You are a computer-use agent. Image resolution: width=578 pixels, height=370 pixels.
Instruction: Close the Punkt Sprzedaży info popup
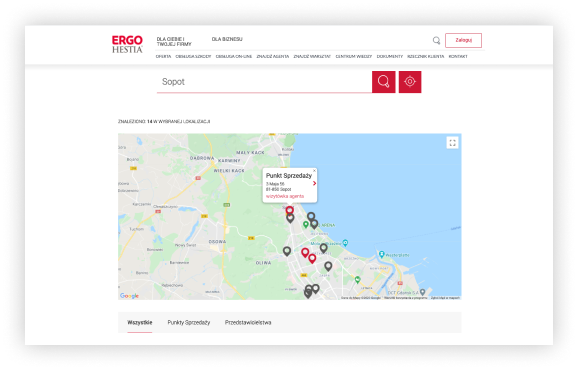pyautogui.click(x=314, y=171)
